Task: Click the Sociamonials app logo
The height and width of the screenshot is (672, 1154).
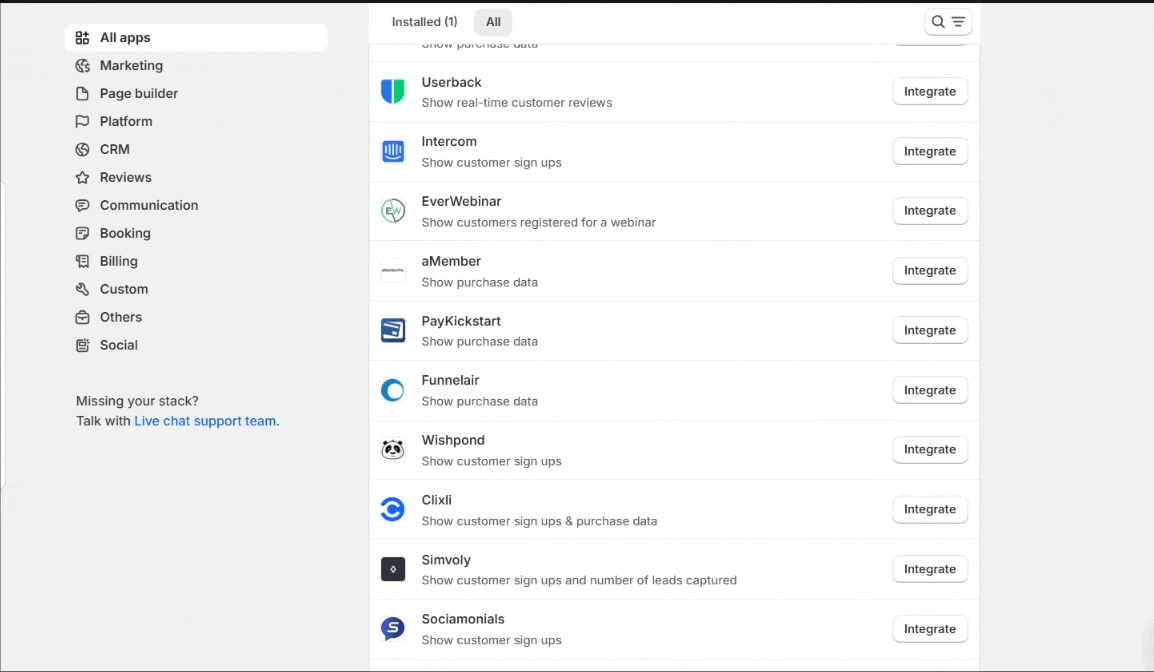Action: coord(393,629)
